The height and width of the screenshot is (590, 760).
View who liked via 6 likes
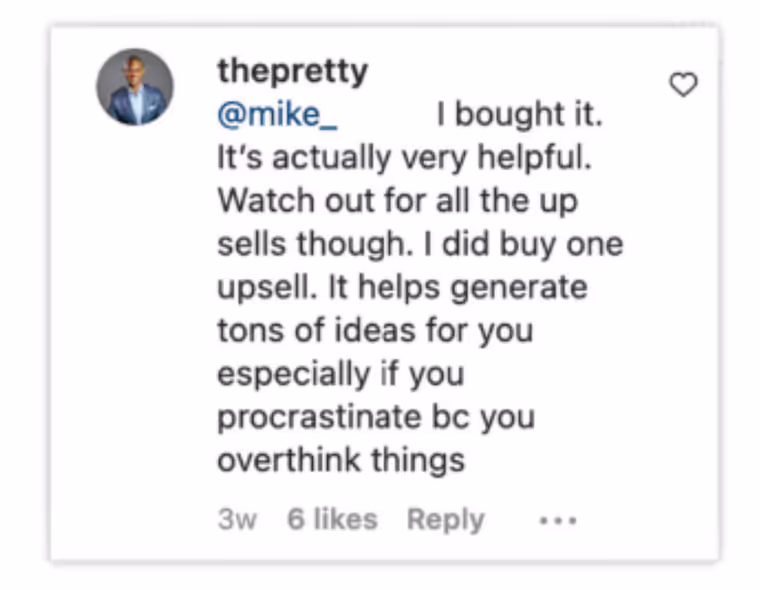(x=332, y=519)
